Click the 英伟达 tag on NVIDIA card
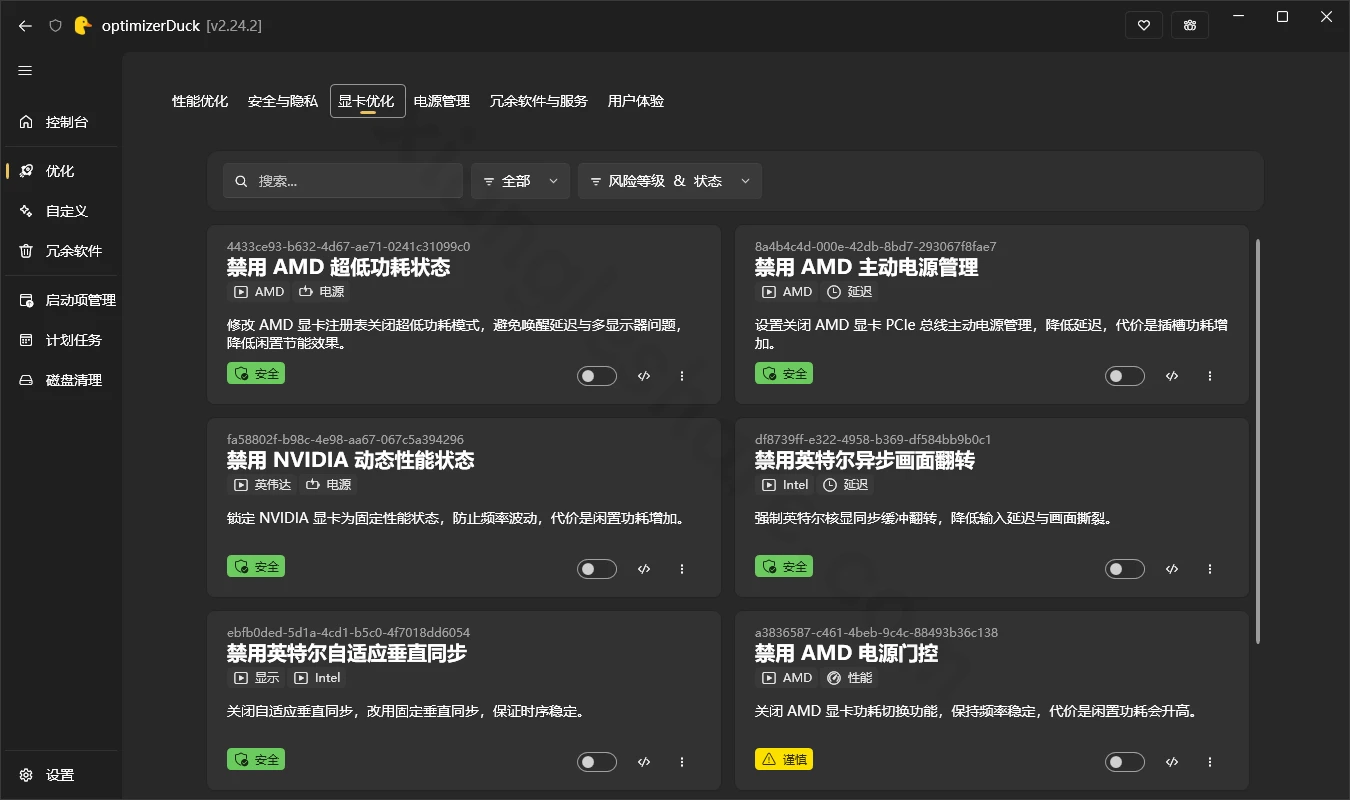The height and width of the screenshot is (800, 1350). coord(263,485)
